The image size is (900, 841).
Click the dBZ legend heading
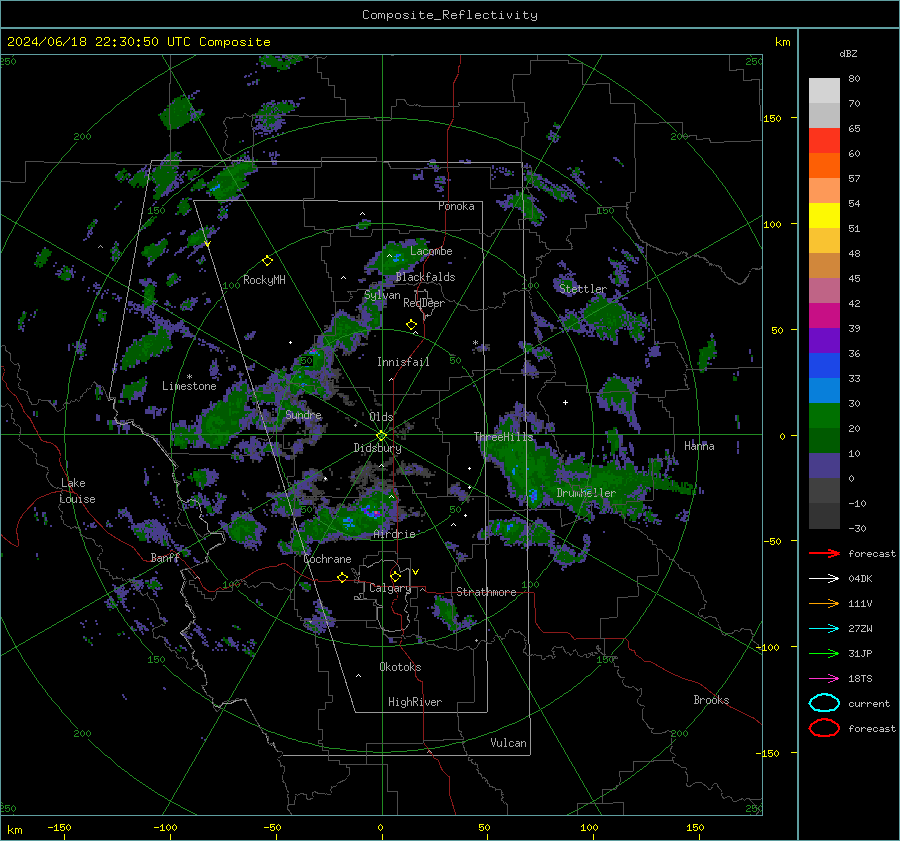[x=848, y=53]
